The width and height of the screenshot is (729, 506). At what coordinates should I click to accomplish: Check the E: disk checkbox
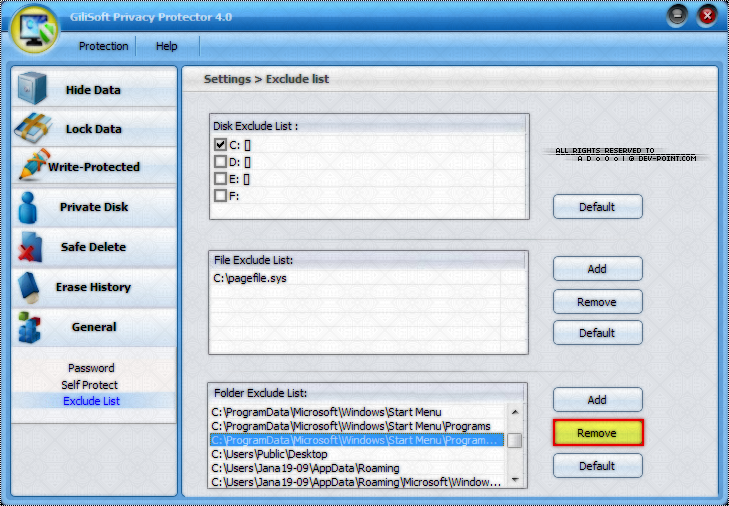[x=220, y=179]
